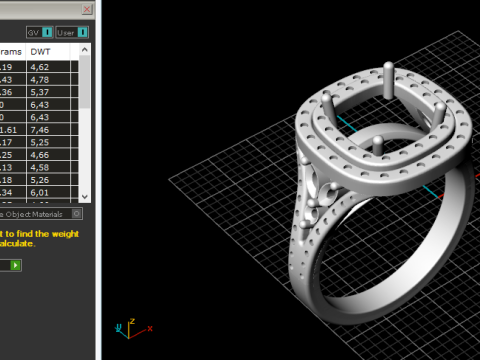Select the grams cell ending .25
Image resolution: width=480 pixels, height=360 pixels.
[x=13, y=155]
